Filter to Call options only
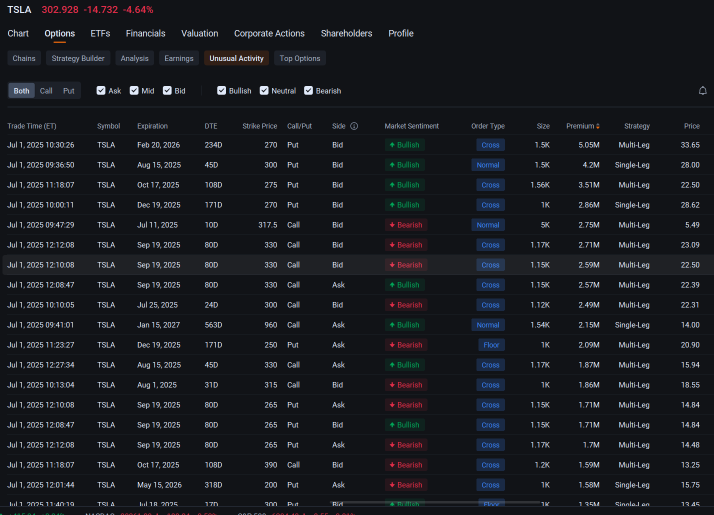714x515 pixels. click(x=46, y=91)
